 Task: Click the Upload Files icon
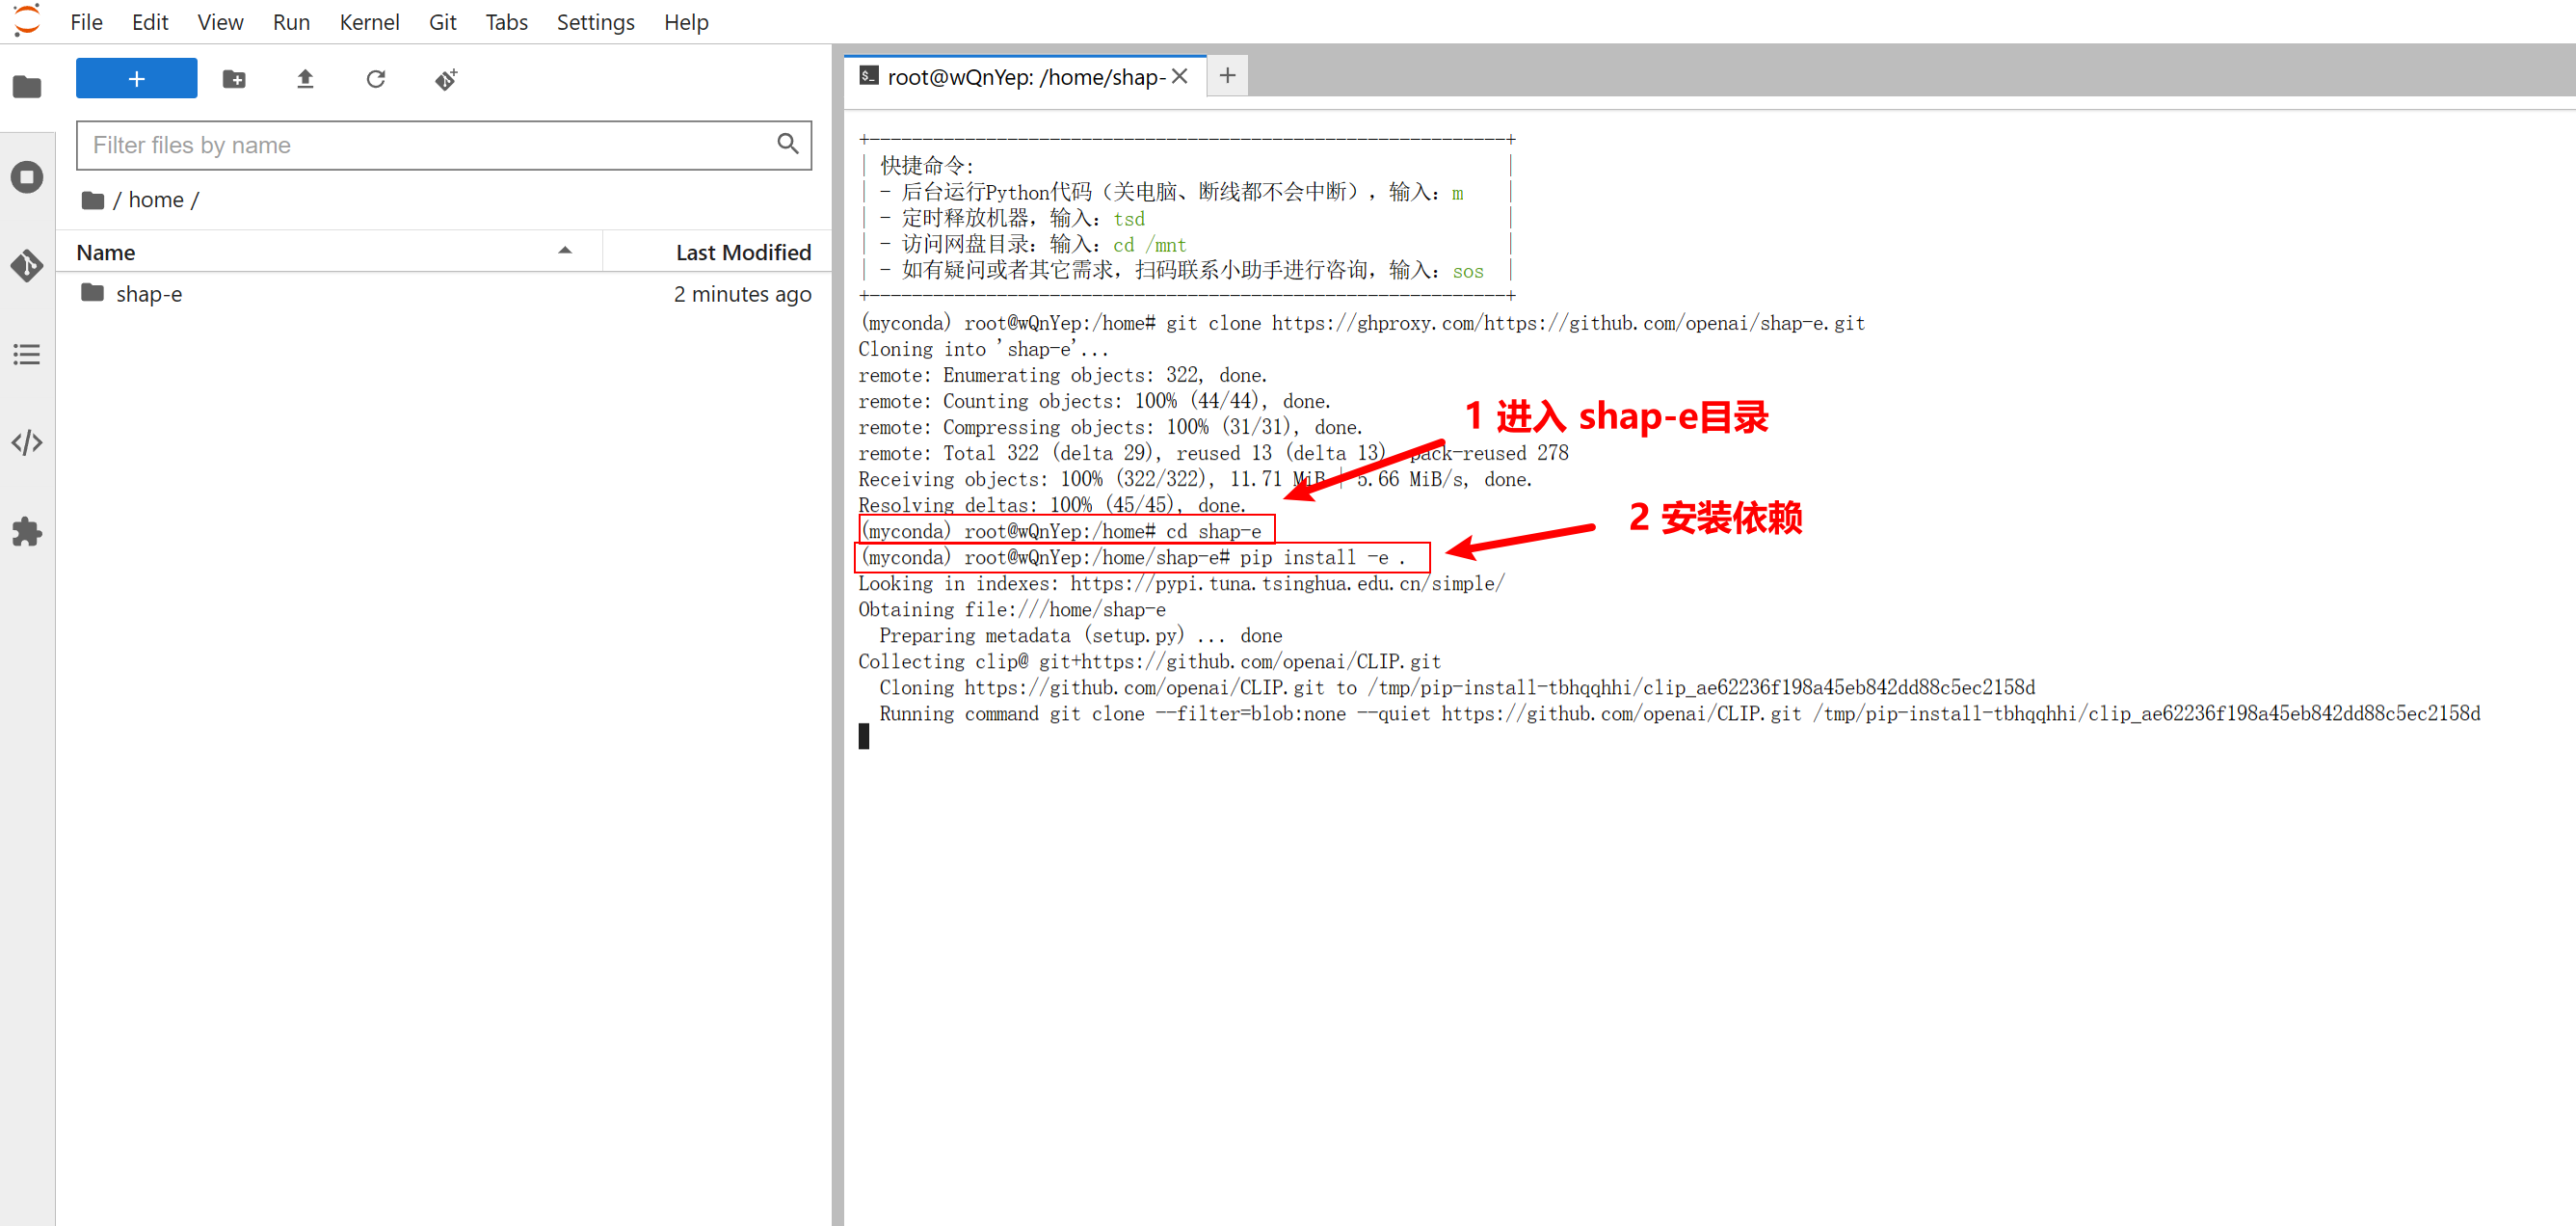tap(305, 79)
